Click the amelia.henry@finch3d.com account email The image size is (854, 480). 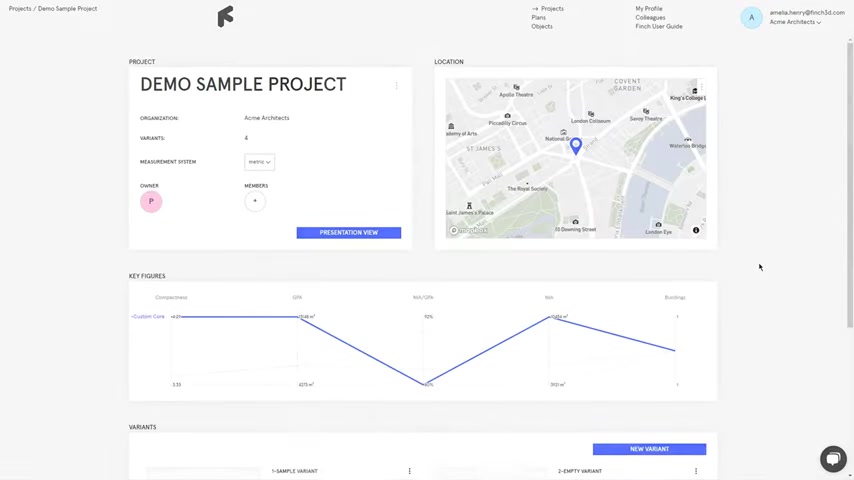click(807, 13)
